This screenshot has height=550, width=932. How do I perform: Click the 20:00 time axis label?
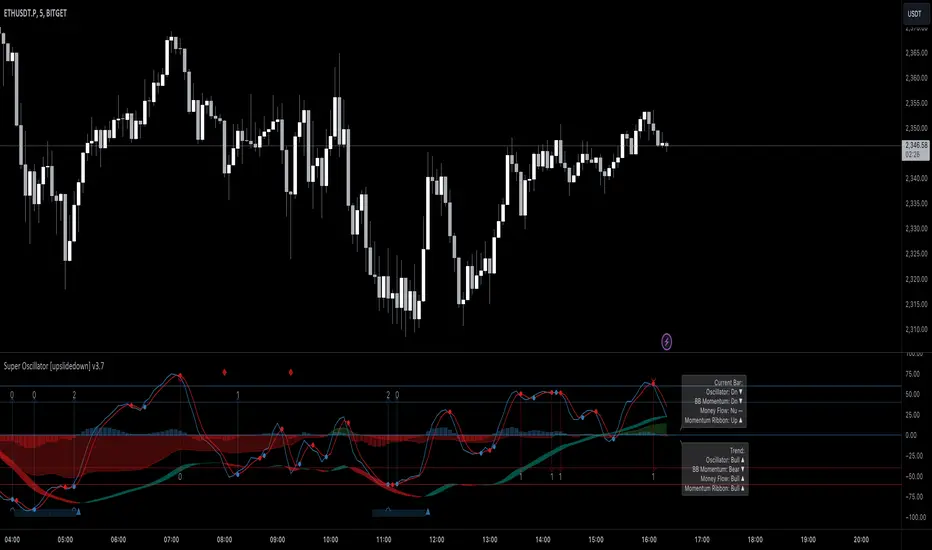pyautogui.click(x=861, y=540)
